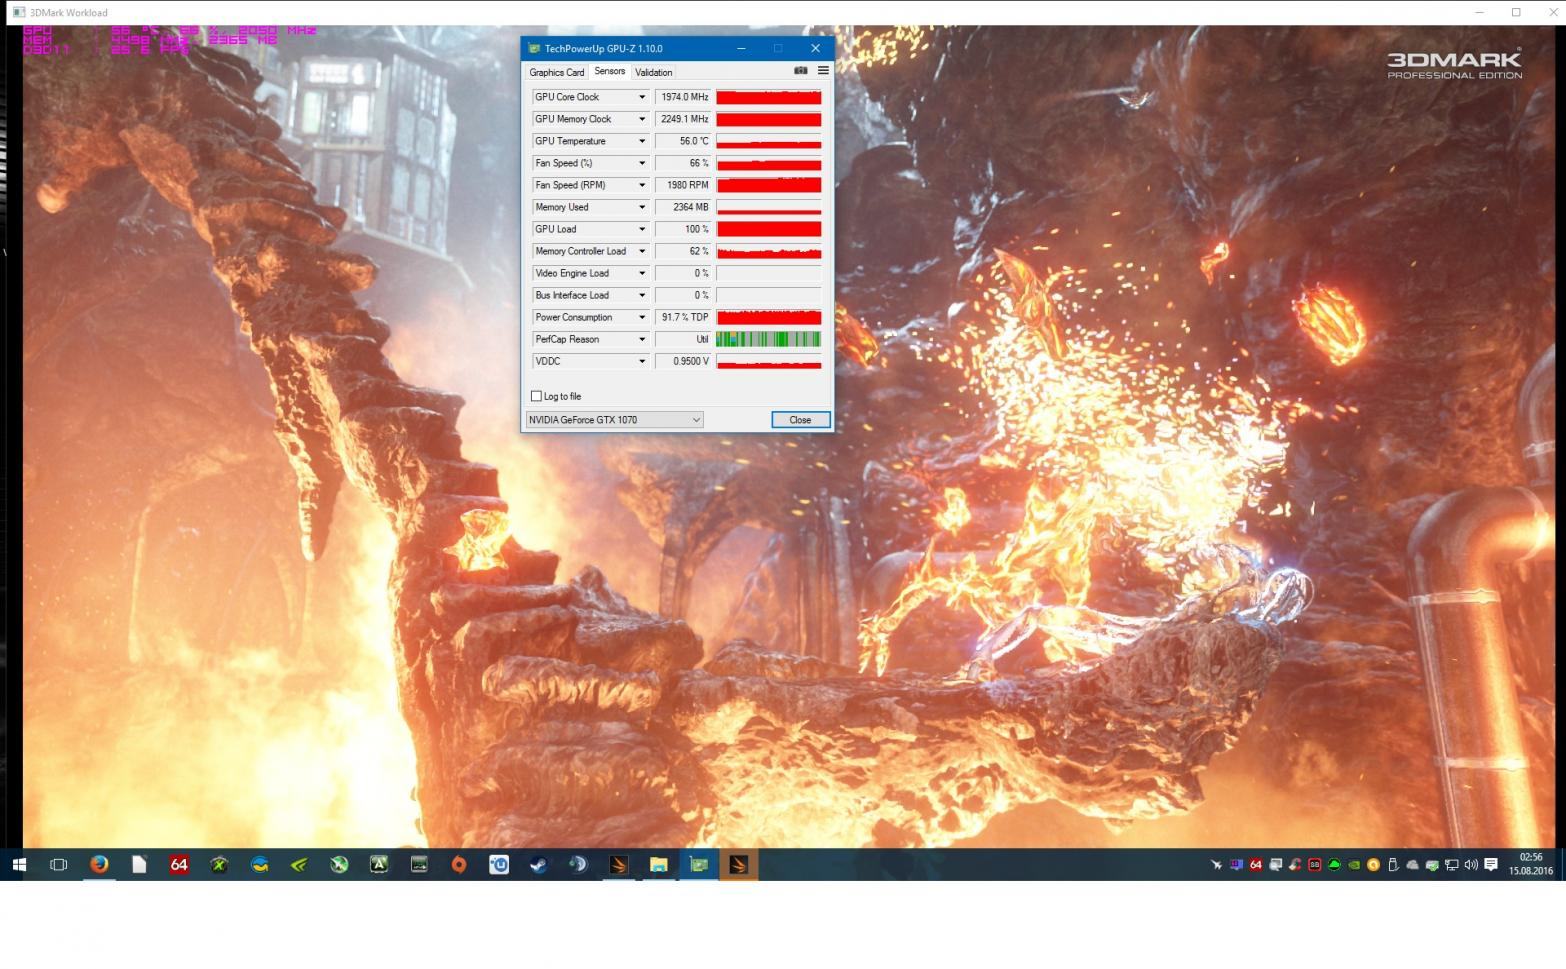Open the NVIDIA tray icon
Viewport: 1566px width, 969px height.
click(x=1354, y=865)
